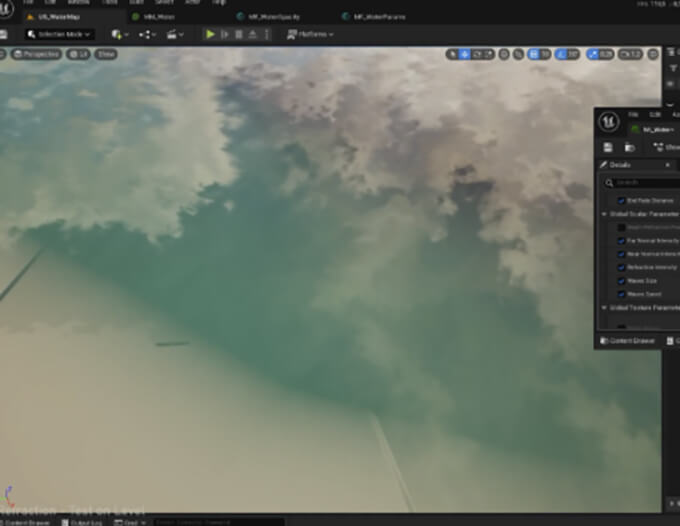Screen dimensions: 680x526
Task: Click the Perspective viewport button
Action: click(x=40, y=54)
